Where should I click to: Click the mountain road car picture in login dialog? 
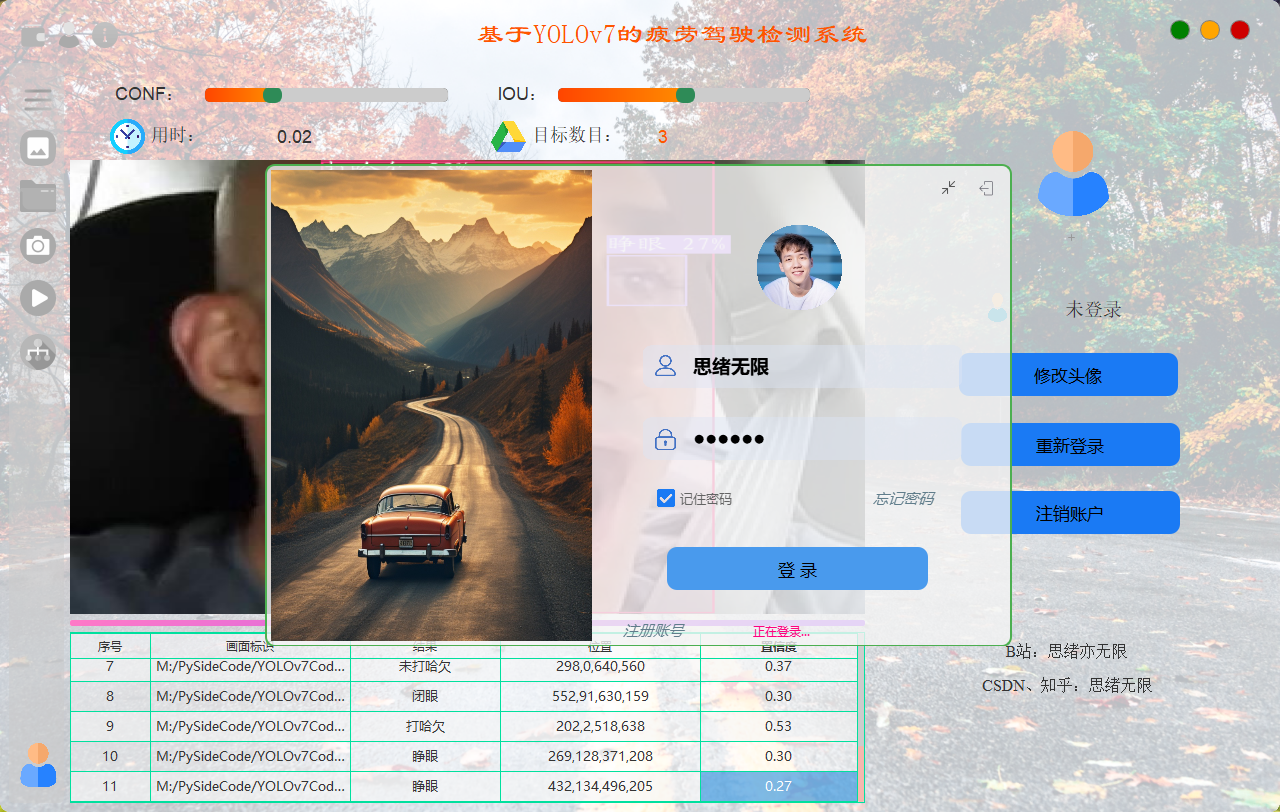(x=432, y=405)
